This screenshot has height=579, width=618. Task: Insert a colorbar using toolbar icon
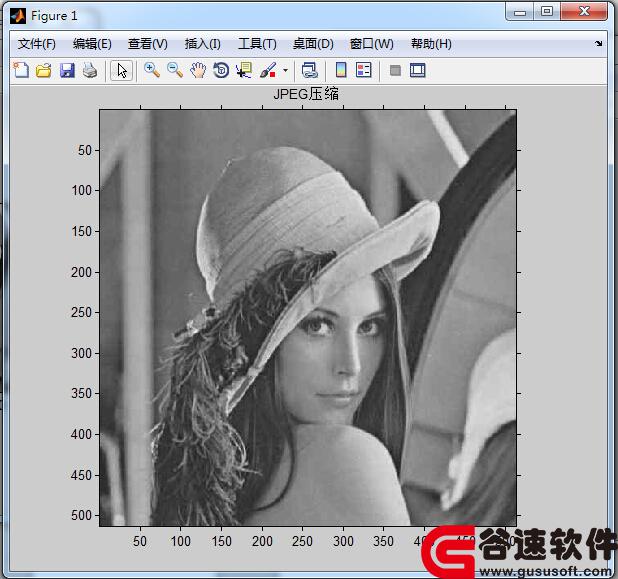pos(341,70)
